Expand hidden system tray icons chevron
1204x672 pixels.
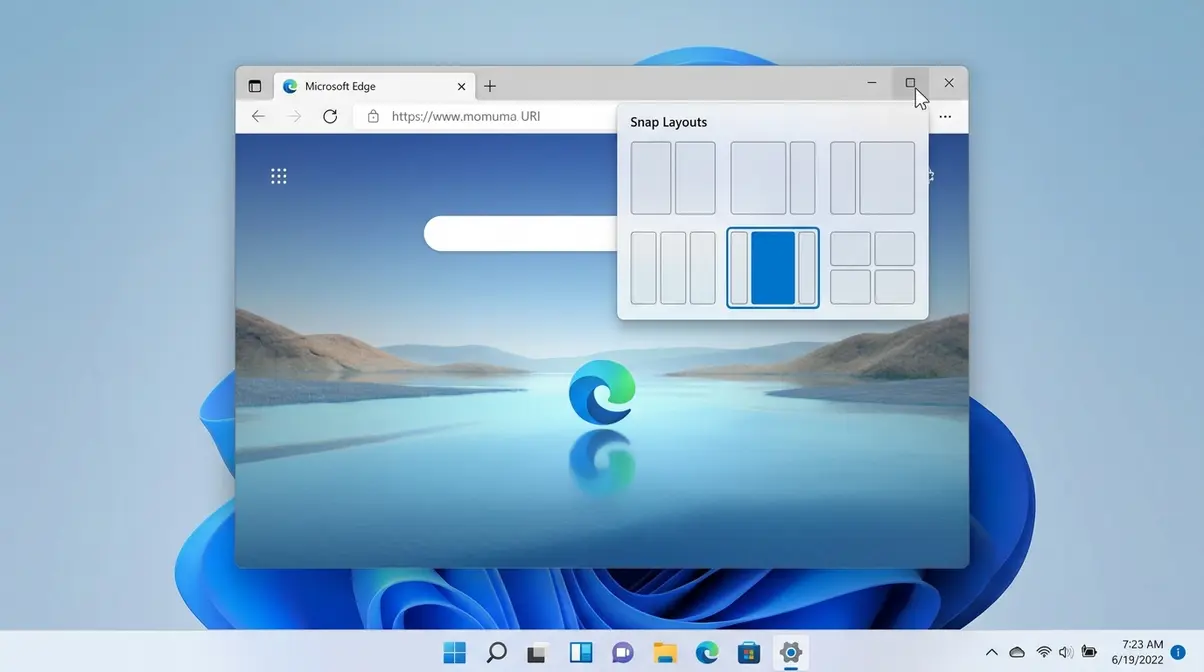point(992,653)
